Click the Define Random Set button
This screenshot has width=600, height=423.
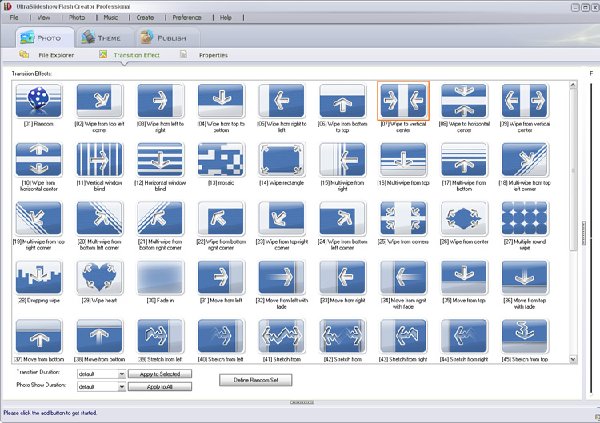click(x=256, y=380)
